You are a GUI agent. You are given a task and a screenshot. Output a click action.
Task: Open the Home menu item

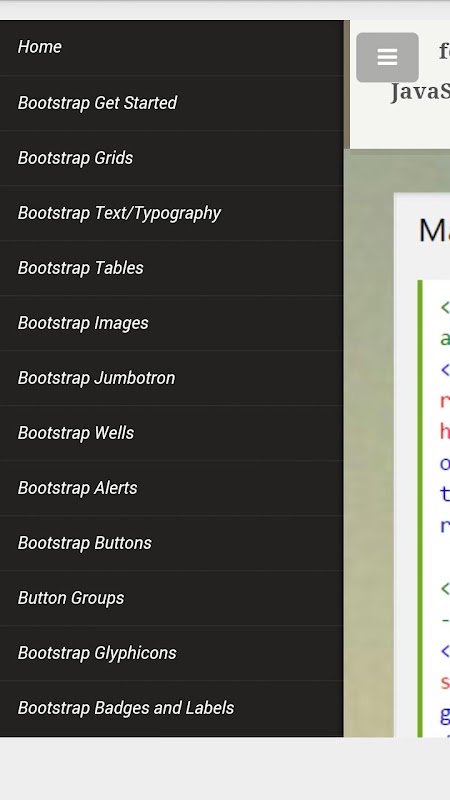pyautogui.click(x=171, y=47)
